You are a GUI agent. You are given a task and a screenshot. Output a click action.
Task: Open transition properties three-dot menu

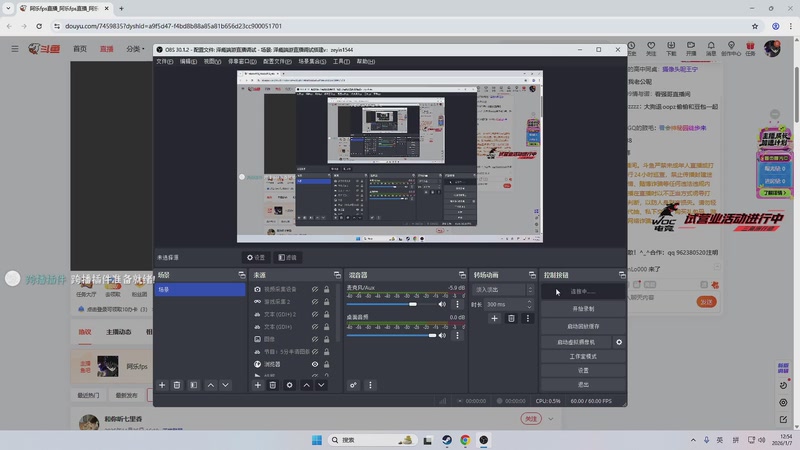pyautogui.click(x=528, y=318)
